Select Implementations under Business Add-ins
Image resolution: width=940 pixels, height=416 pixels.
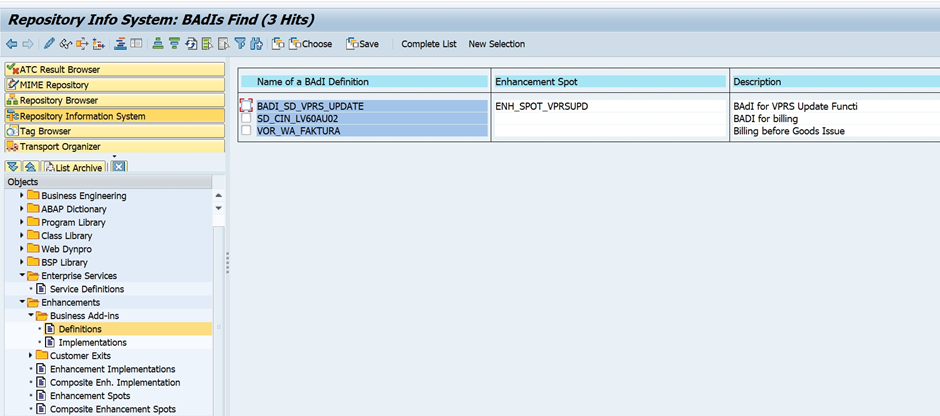92,342
